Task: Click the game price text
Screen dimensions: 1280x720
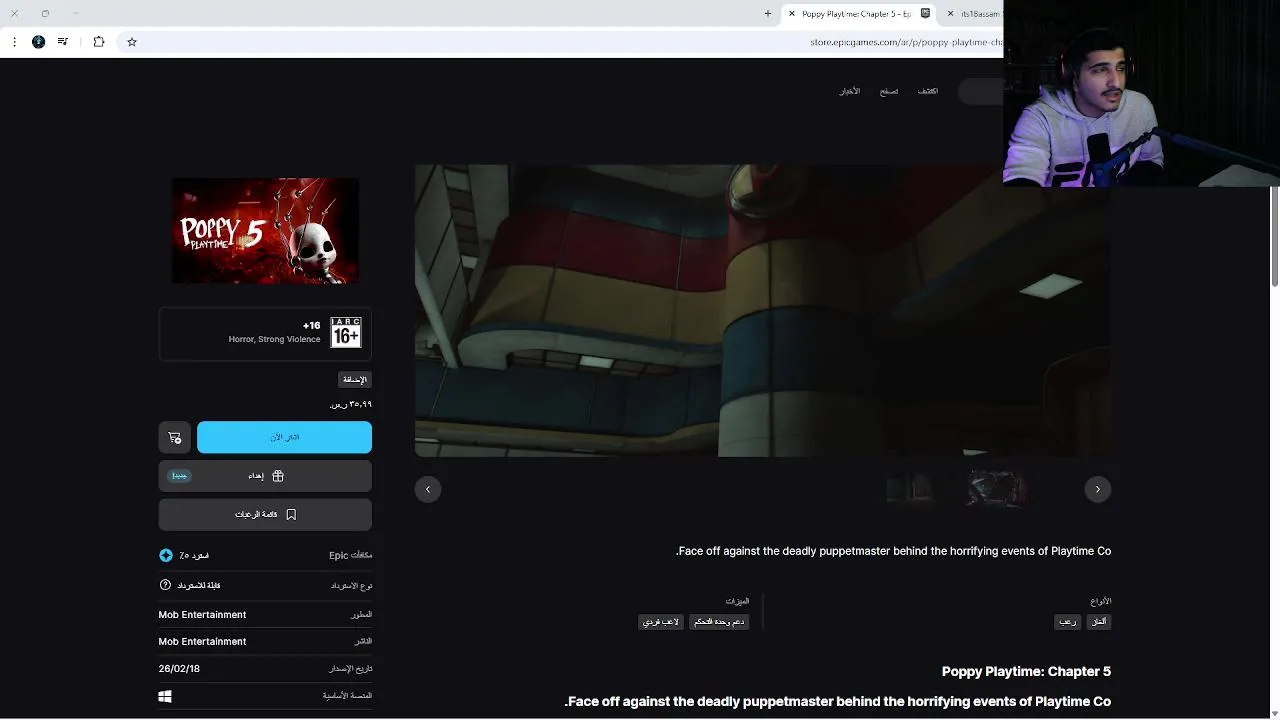Action: click(x=351, y=405)
